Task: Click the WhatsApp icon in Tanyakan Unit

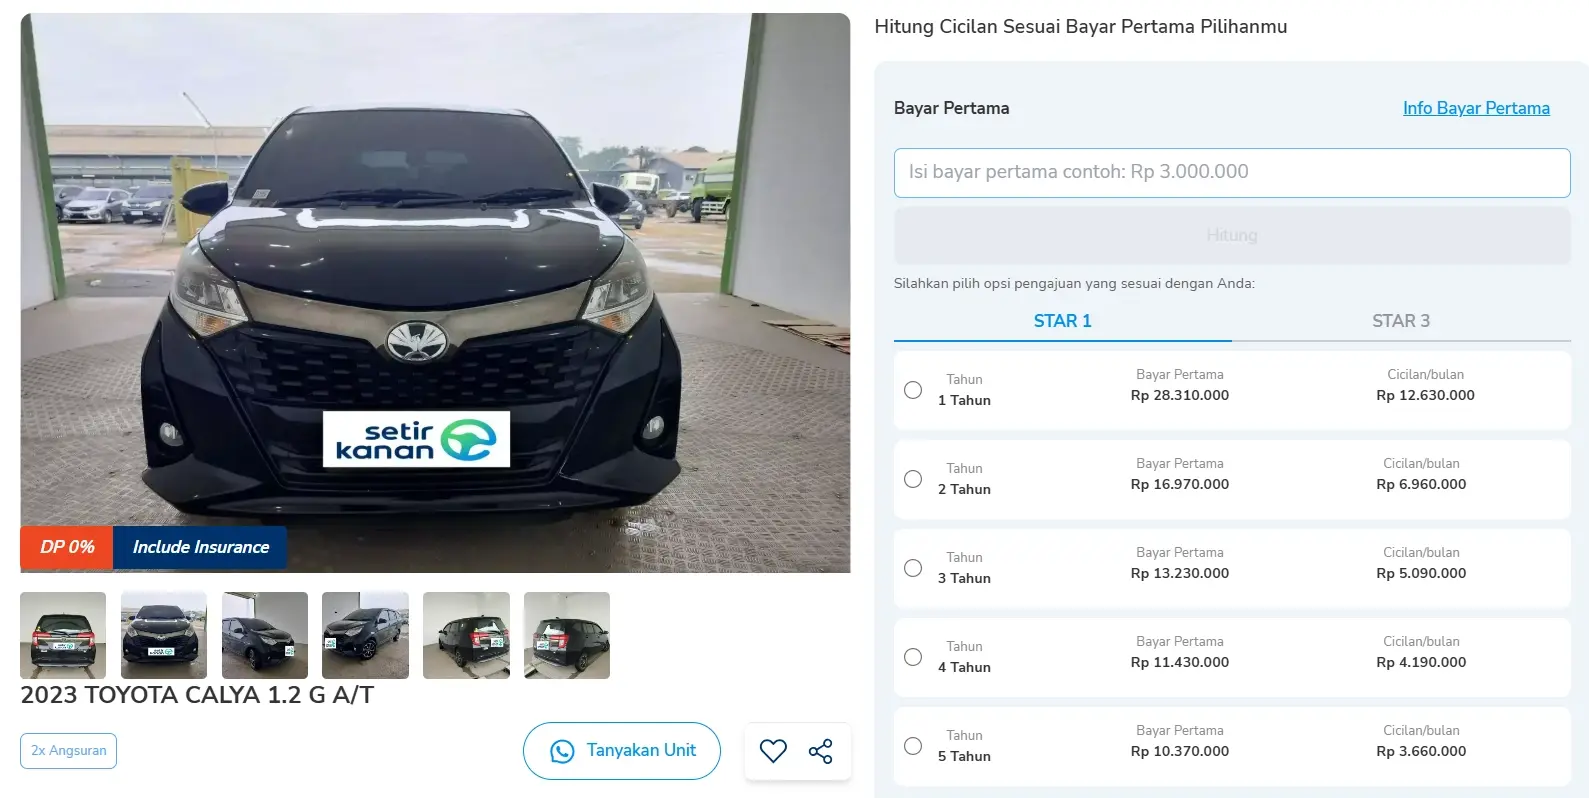Action: (x=562, y=751)
